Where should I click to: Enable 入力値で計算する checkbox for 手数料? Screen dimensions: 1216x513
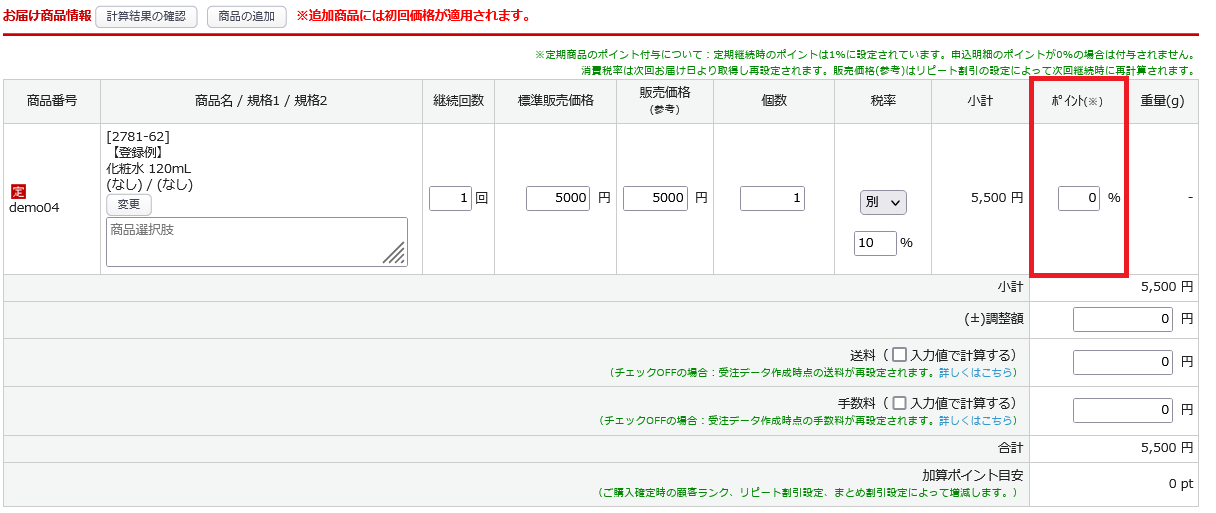coord(900,403)
